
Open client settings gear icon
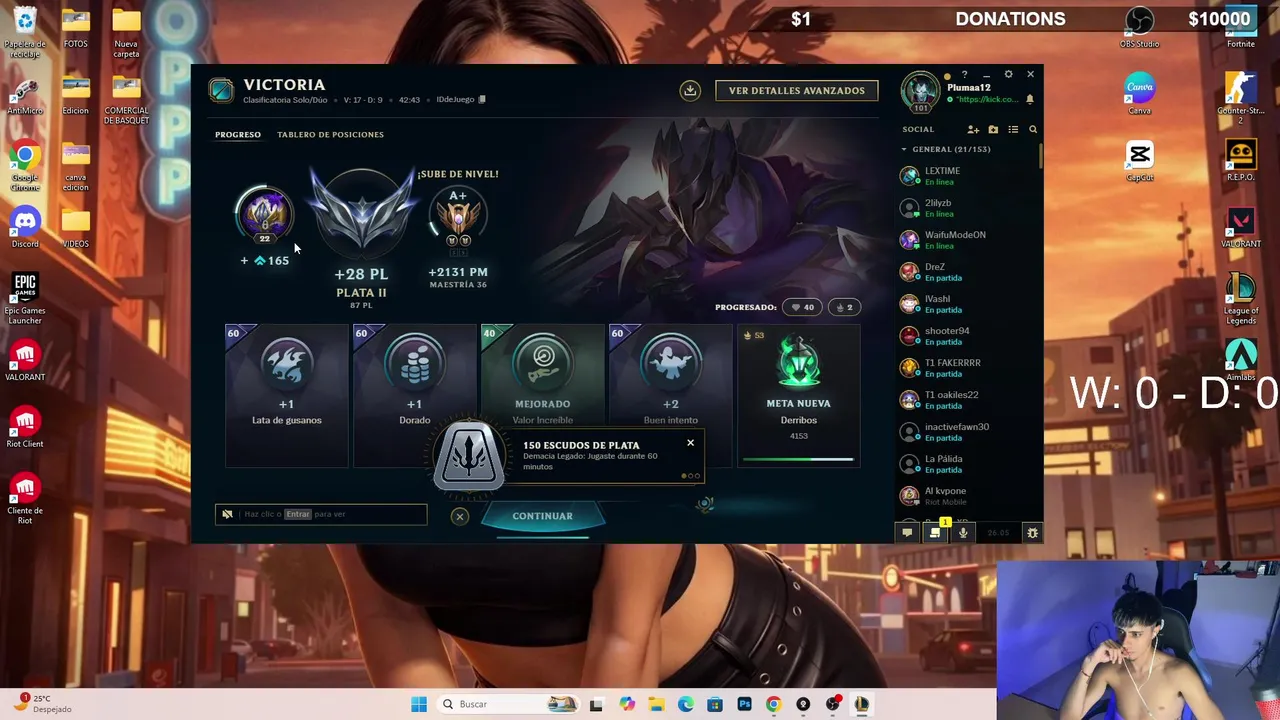click(x=1008, y=74)
